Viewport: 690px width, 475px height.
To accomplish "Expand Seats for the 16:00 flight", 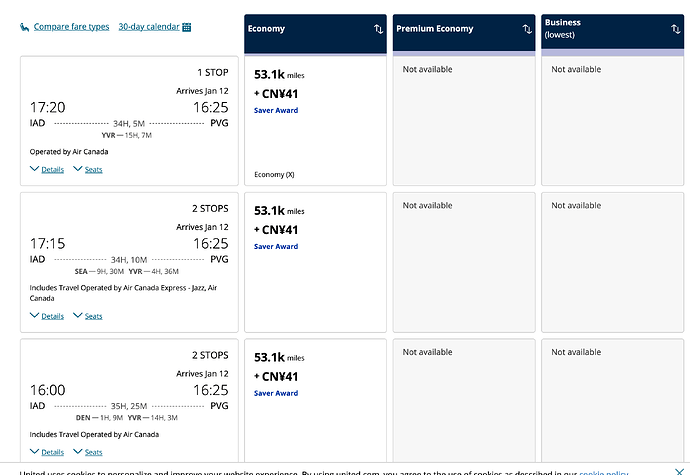I will (x=88, y=452).
